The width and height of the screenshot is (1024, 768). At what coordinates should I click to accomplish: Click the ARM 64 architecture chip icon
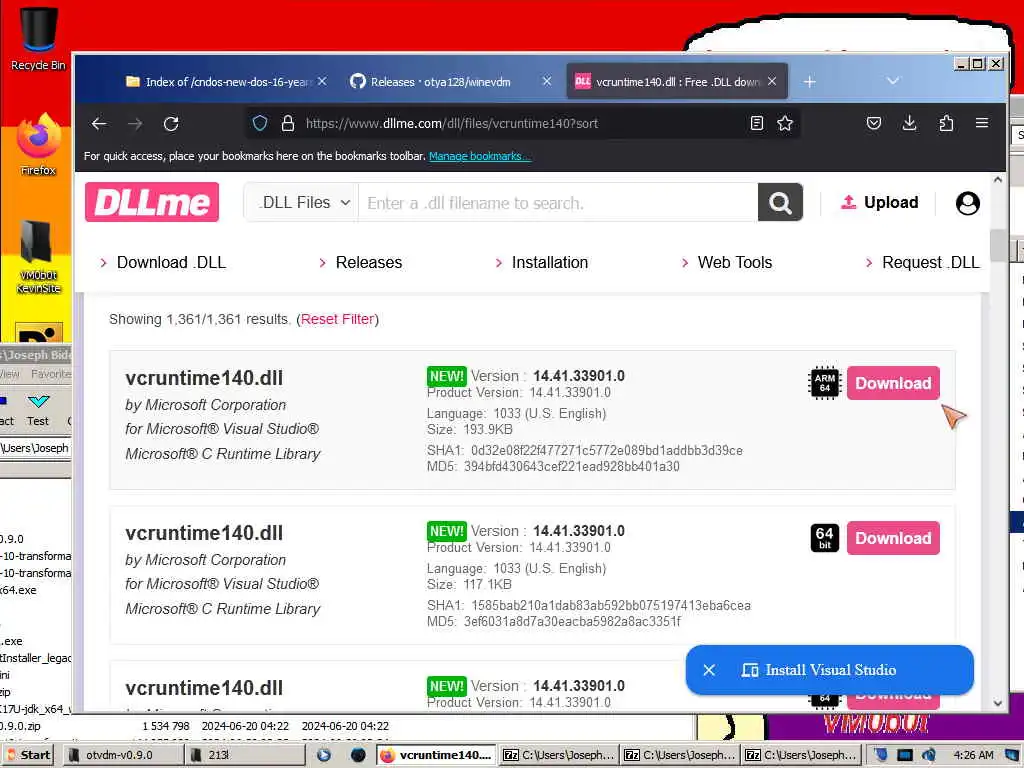click(x=824, y=383)
